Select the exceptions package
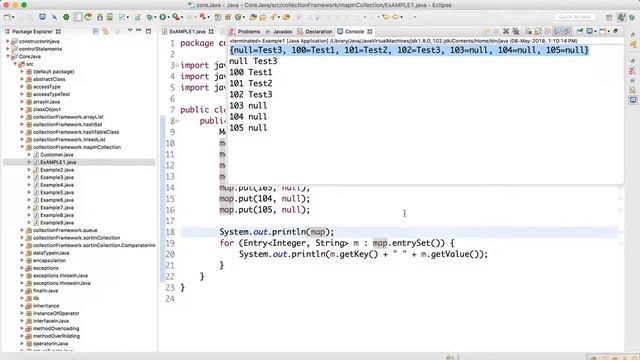640x360 pixels. point(45,268)
